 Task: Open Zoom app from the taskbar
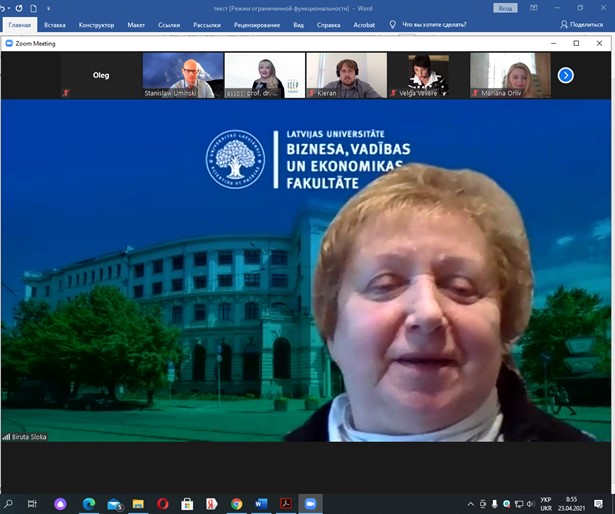click(x=308, y=504)
